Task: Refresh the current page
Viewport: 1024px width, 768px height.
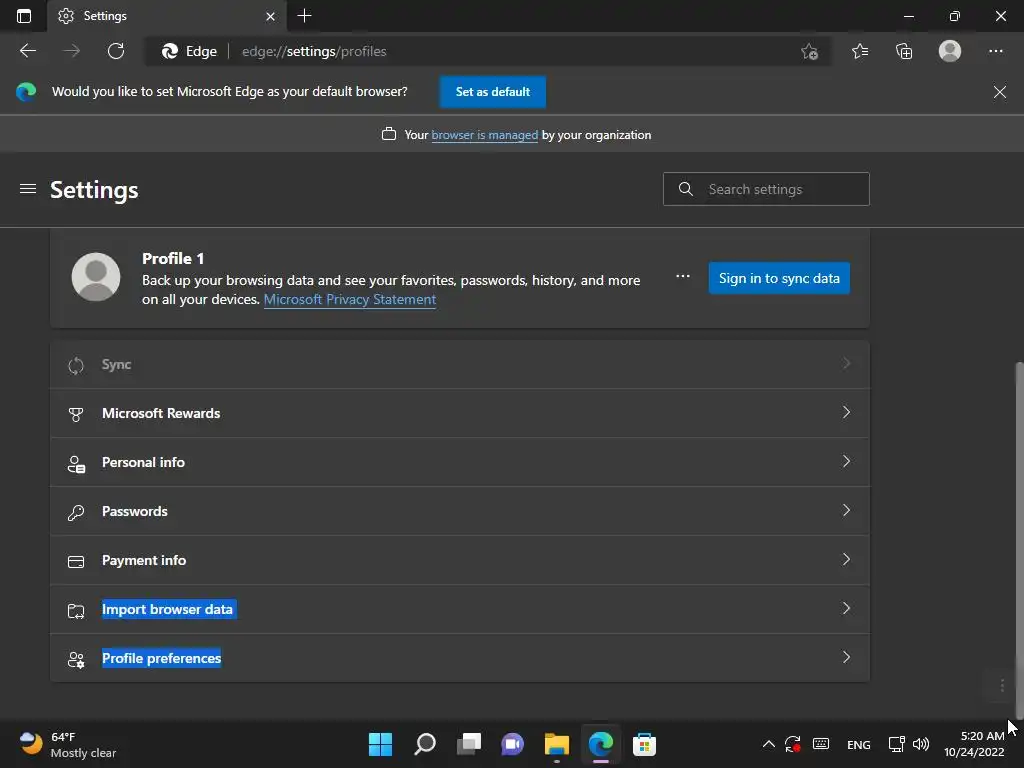Action: click(x=116, y=51)
